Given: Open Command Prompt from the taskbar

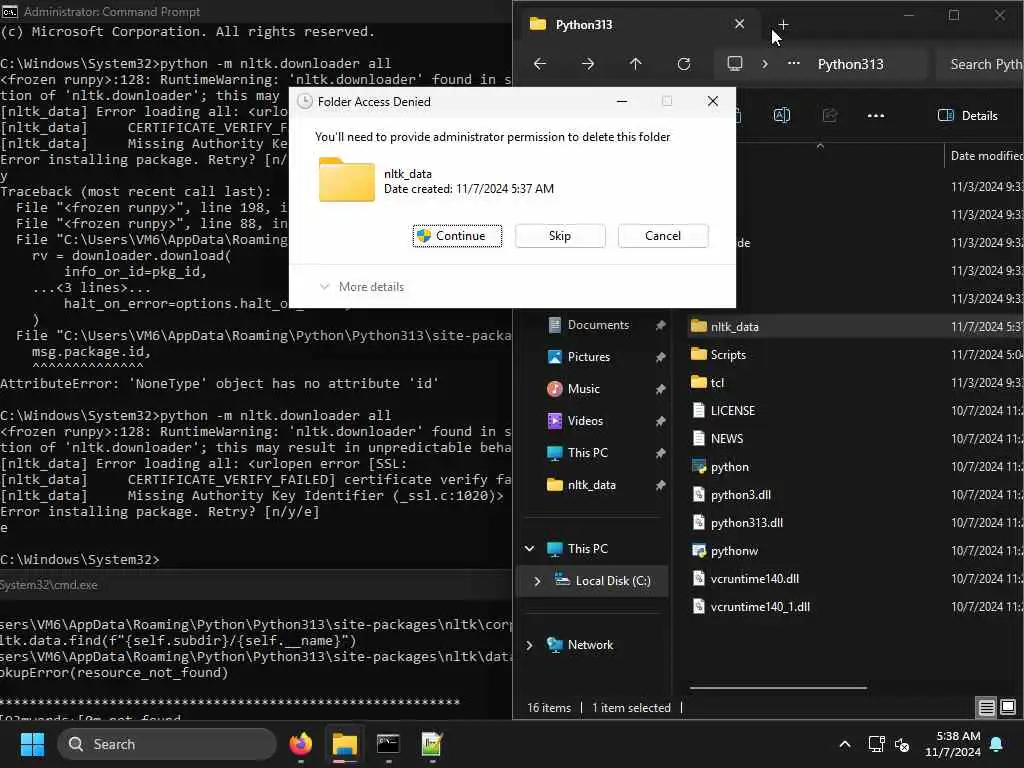Looking at the screenshot, I should (388, 744).
